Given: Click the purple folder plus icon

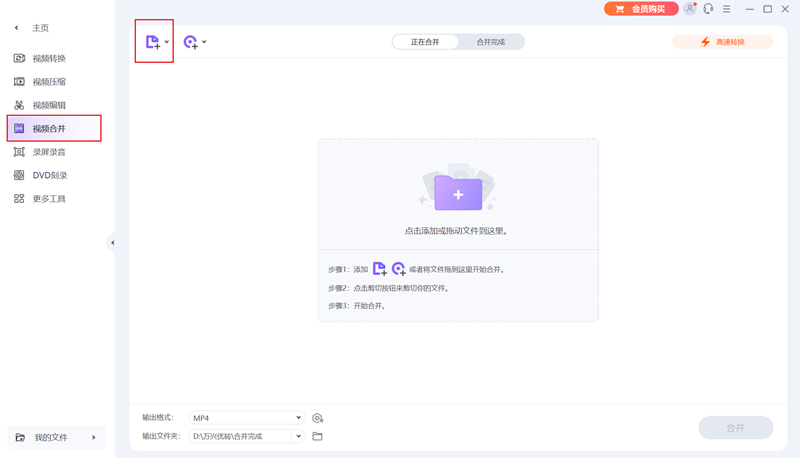Looking at the screenshot, I should pyautogui.click(x=458, y=193).
